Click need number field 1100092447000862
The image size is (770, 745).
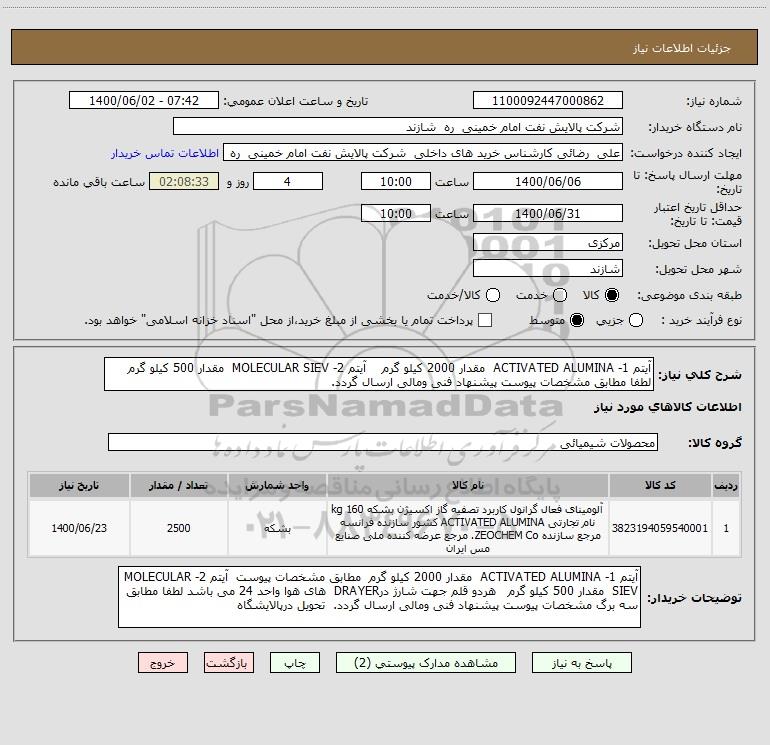(x=548, y=101)
